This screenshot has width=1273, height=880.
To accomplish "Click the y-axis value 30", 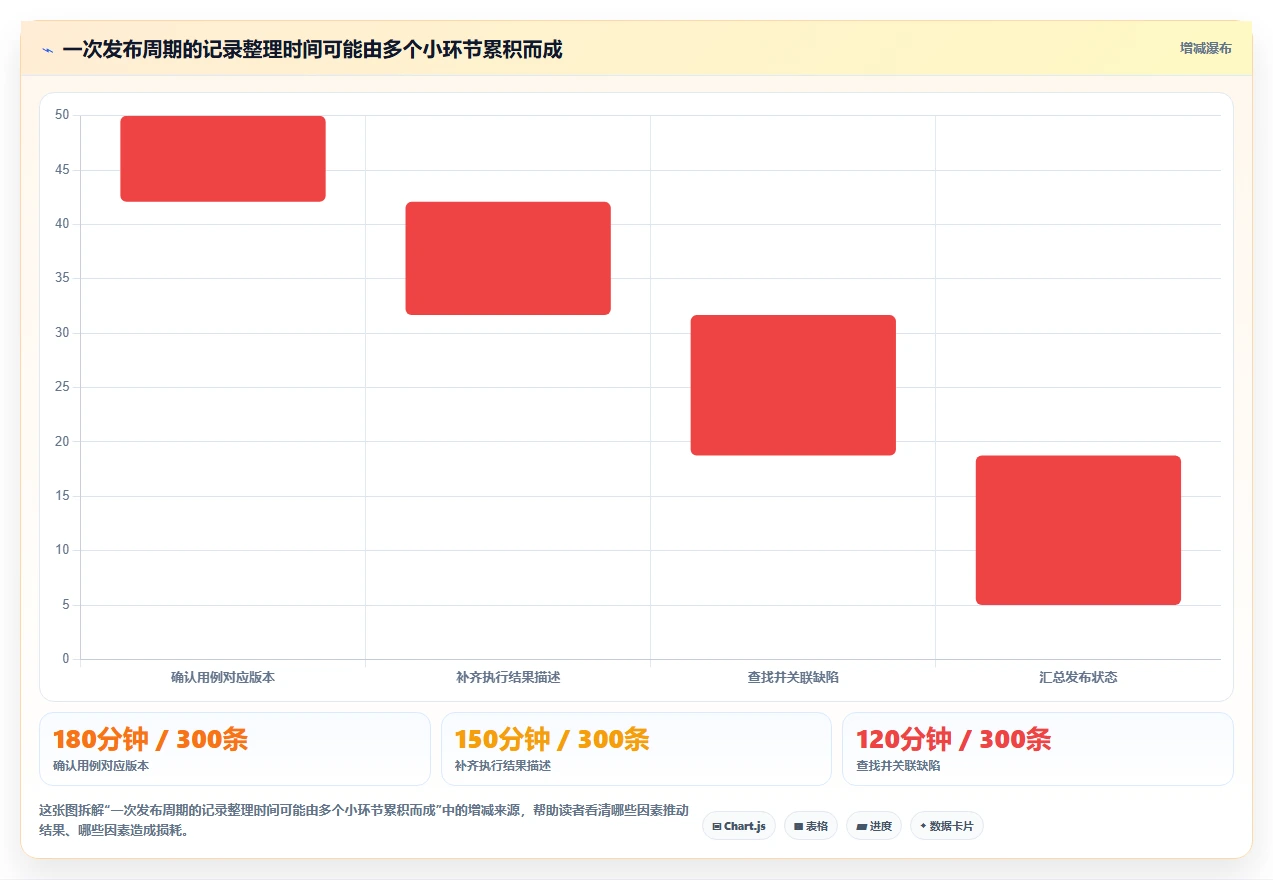I will [x=62, y=333].
